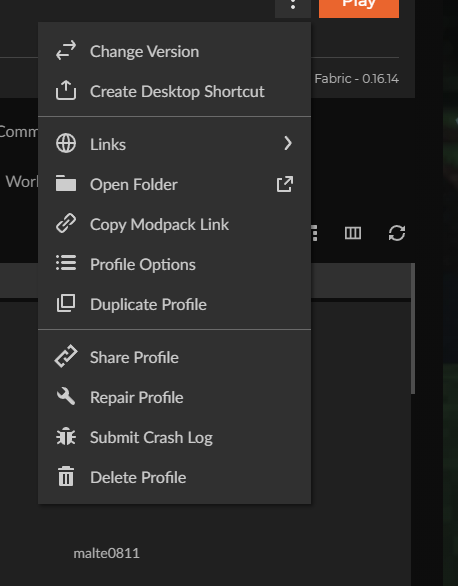Click the folder icon for Open Folder
The image size is (458, 586).
coord(66,183)
